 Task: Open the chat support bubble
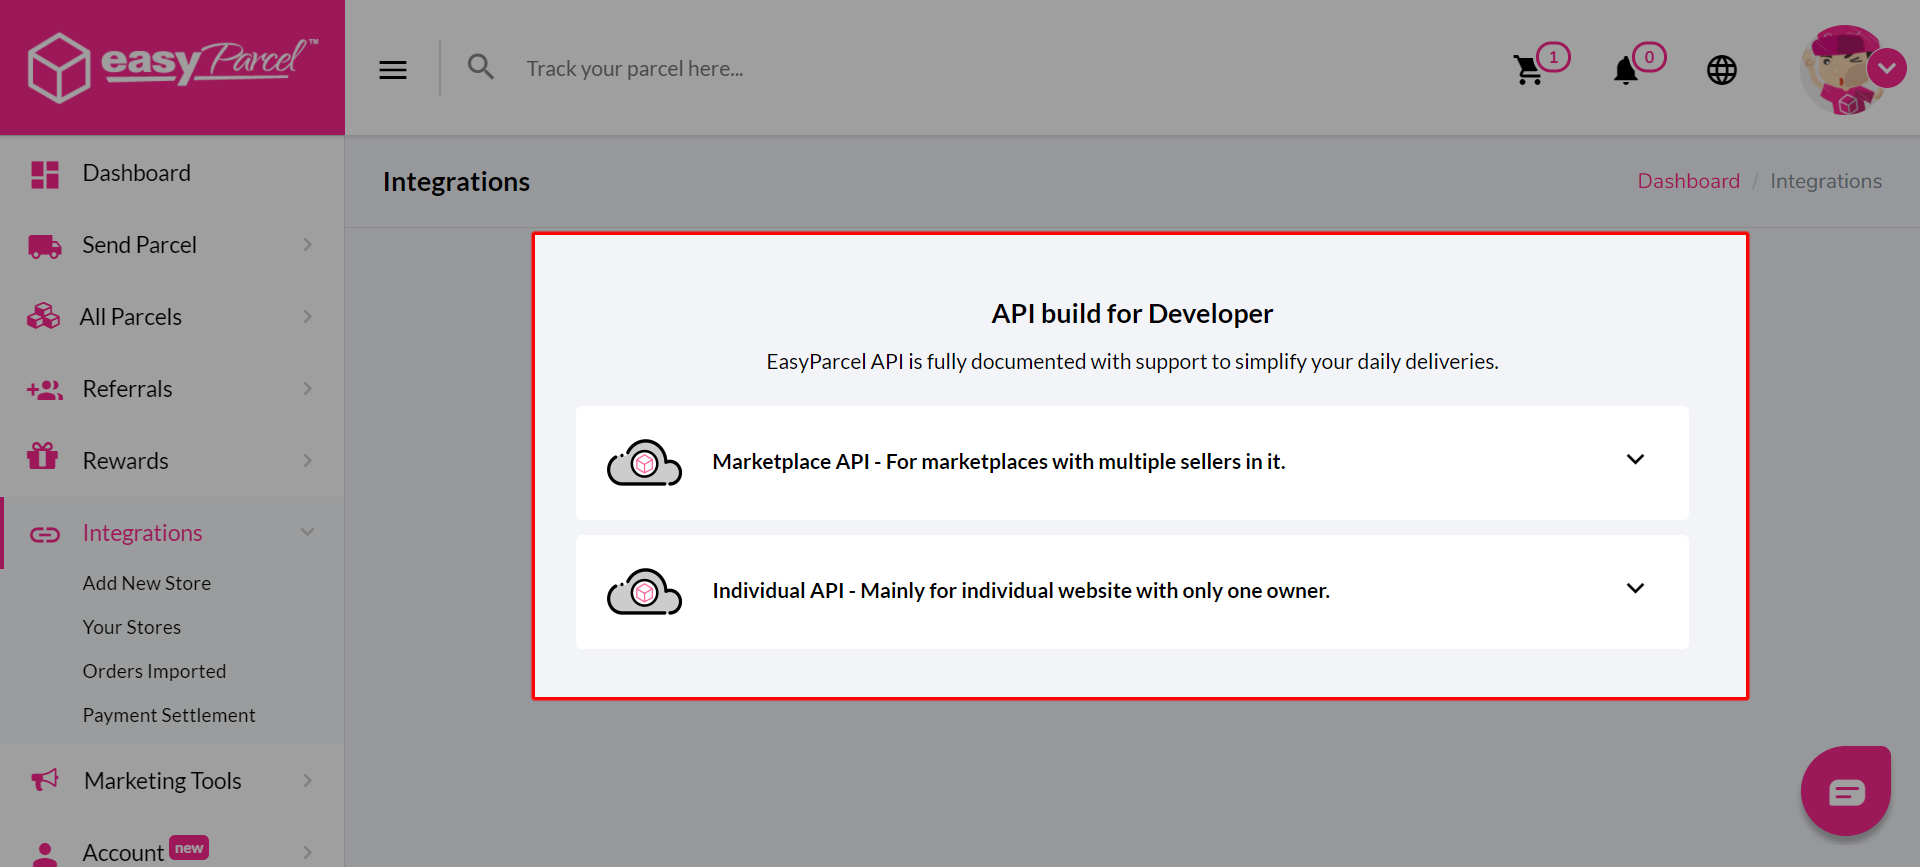click(1846, 791)
